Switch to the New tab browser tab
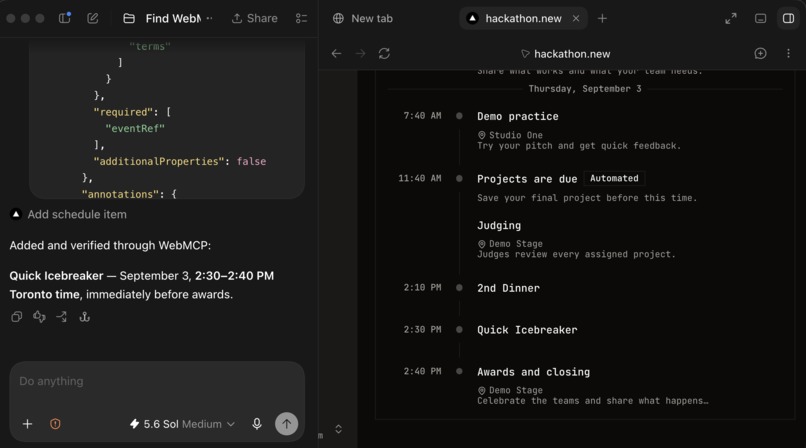The image size is (806, 448). [363, 18]
